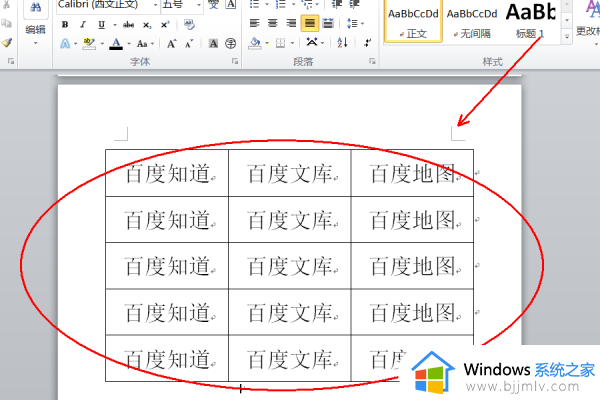The image size is (600, 400).
Task: Click the Text Effects glowing A icon
Action: [65, 44]
